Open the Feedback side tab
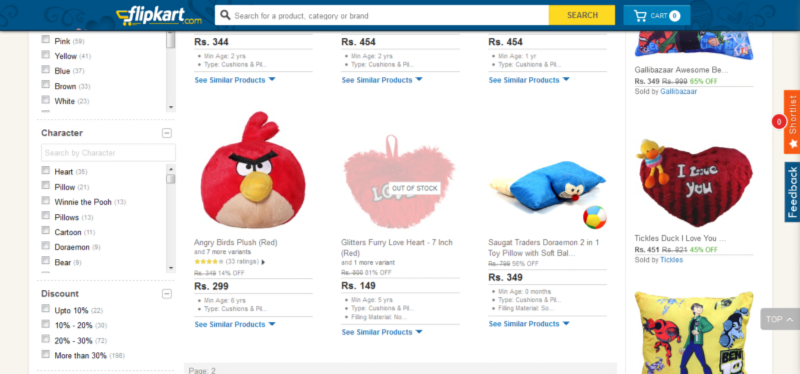Viewport: 800px width, 374px height. (792, 192)
